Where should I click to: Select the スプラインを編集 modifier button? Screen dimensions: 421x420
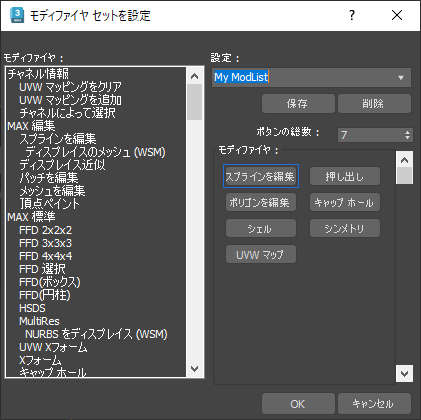[x=261, y=176]
